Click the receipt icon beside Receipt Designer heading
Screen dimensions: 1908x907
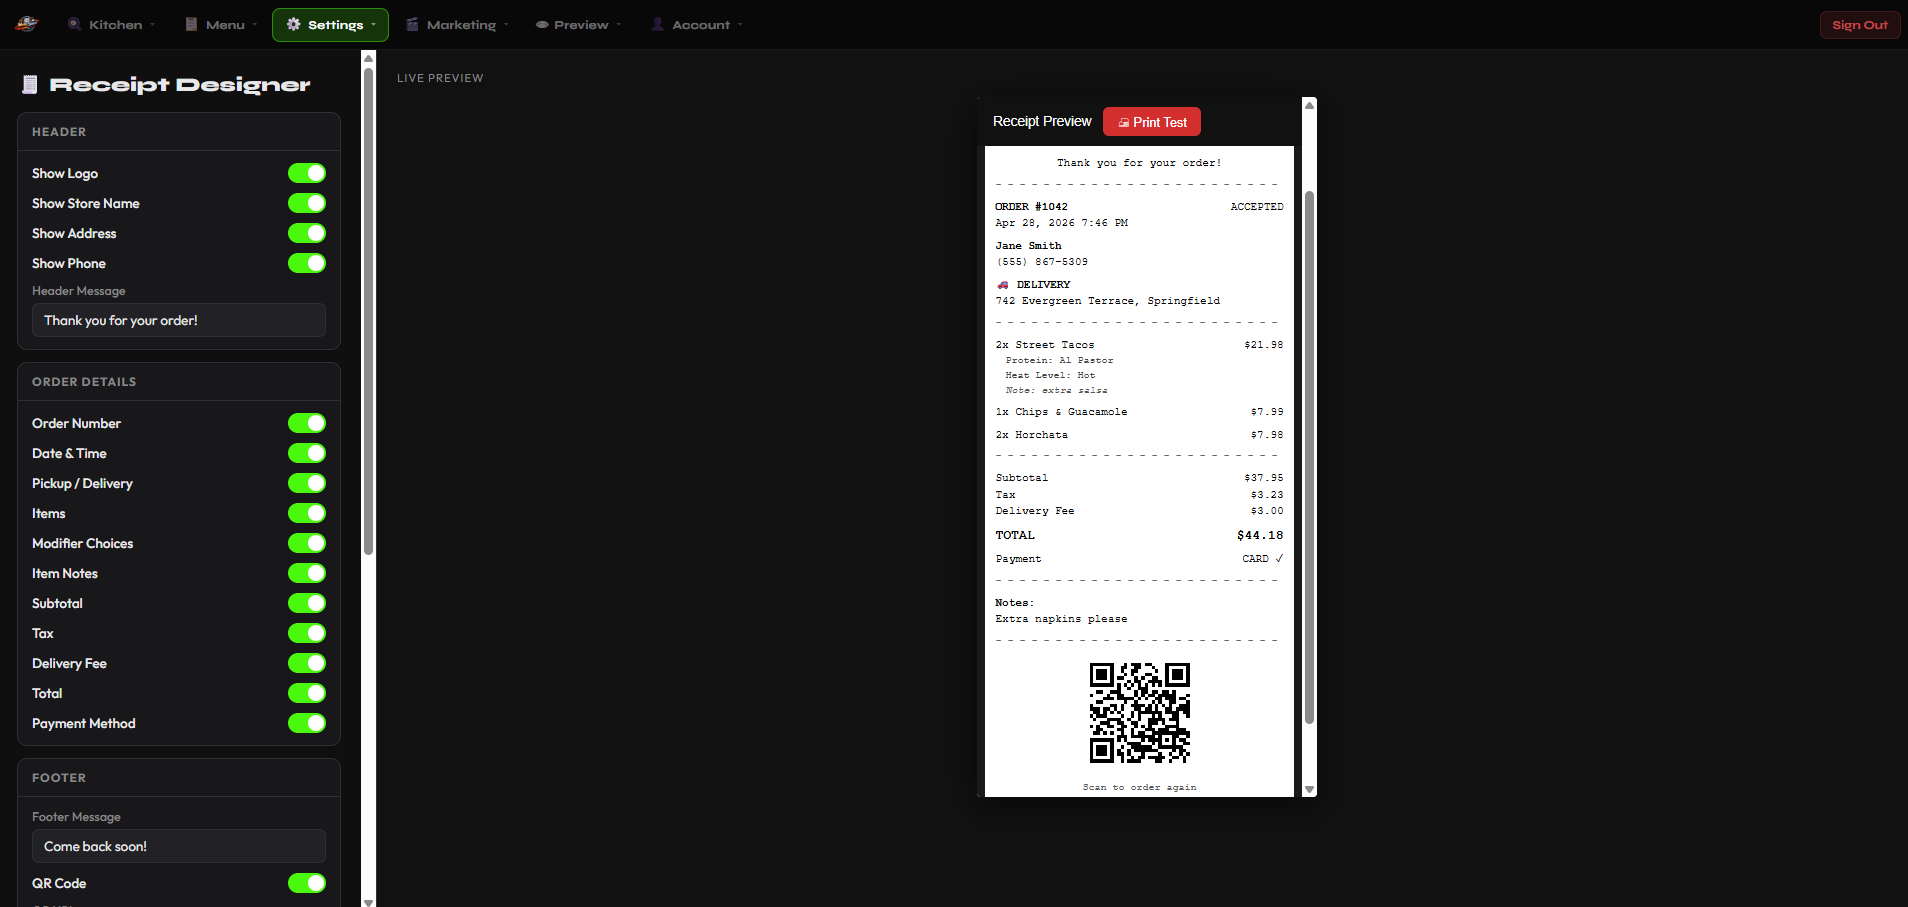(29, 84)
